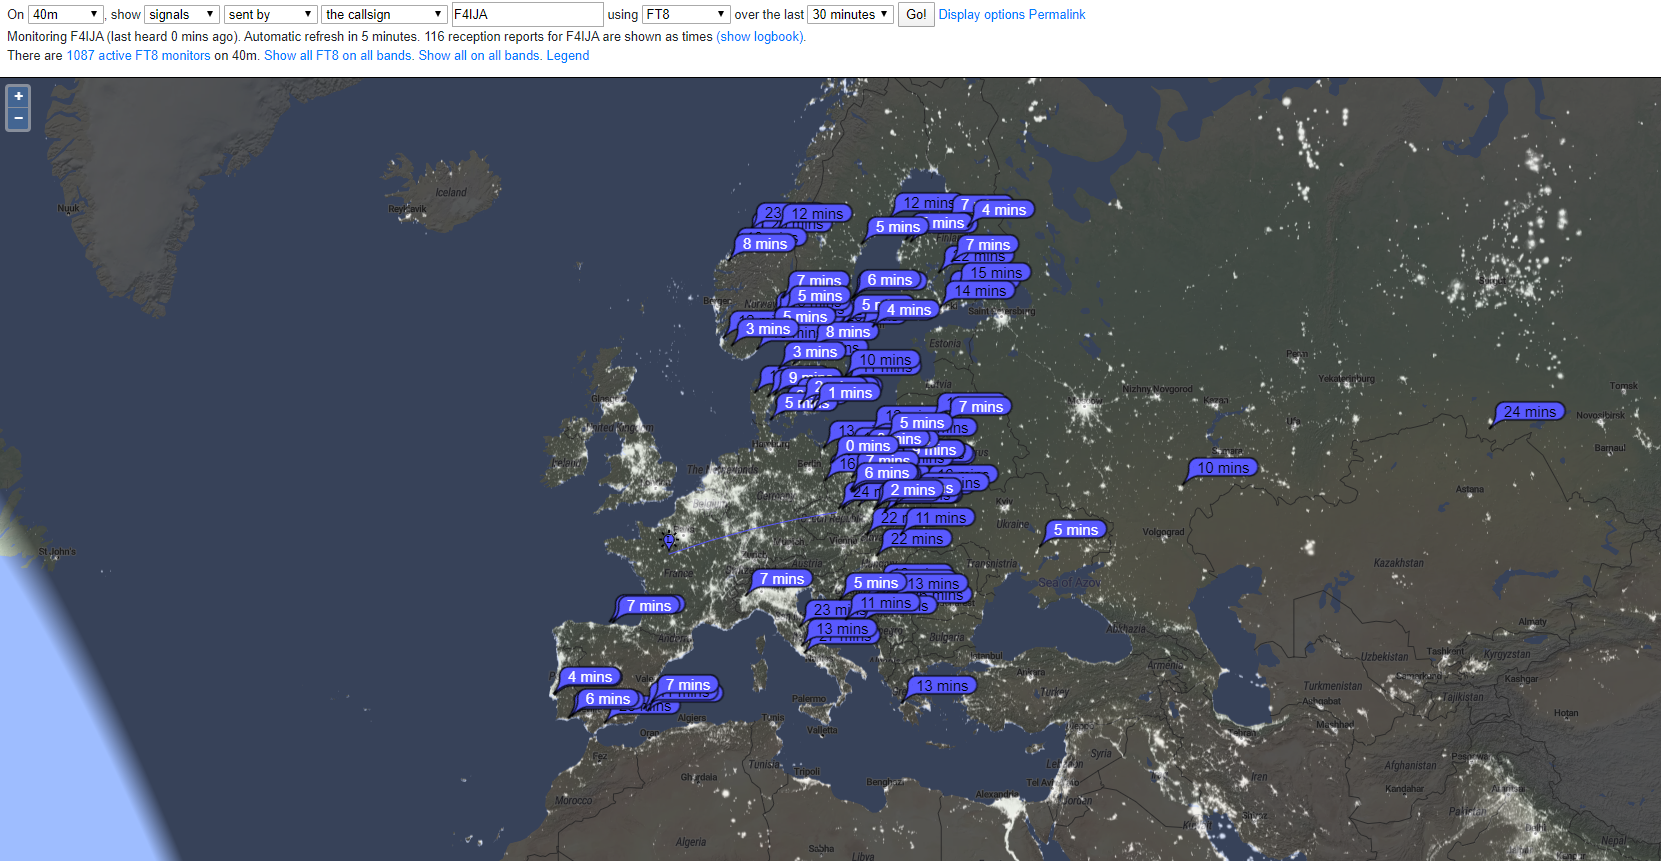Click the show logbook link

tap(760, 37)
